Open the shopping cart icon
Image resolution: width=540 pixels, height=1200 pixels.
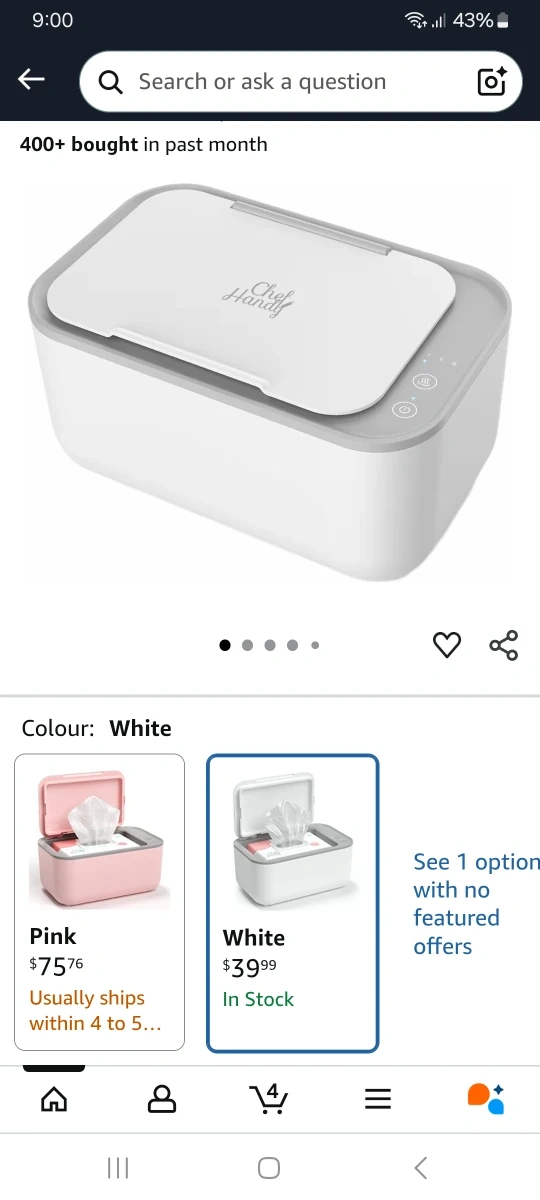click(269, 1099)
